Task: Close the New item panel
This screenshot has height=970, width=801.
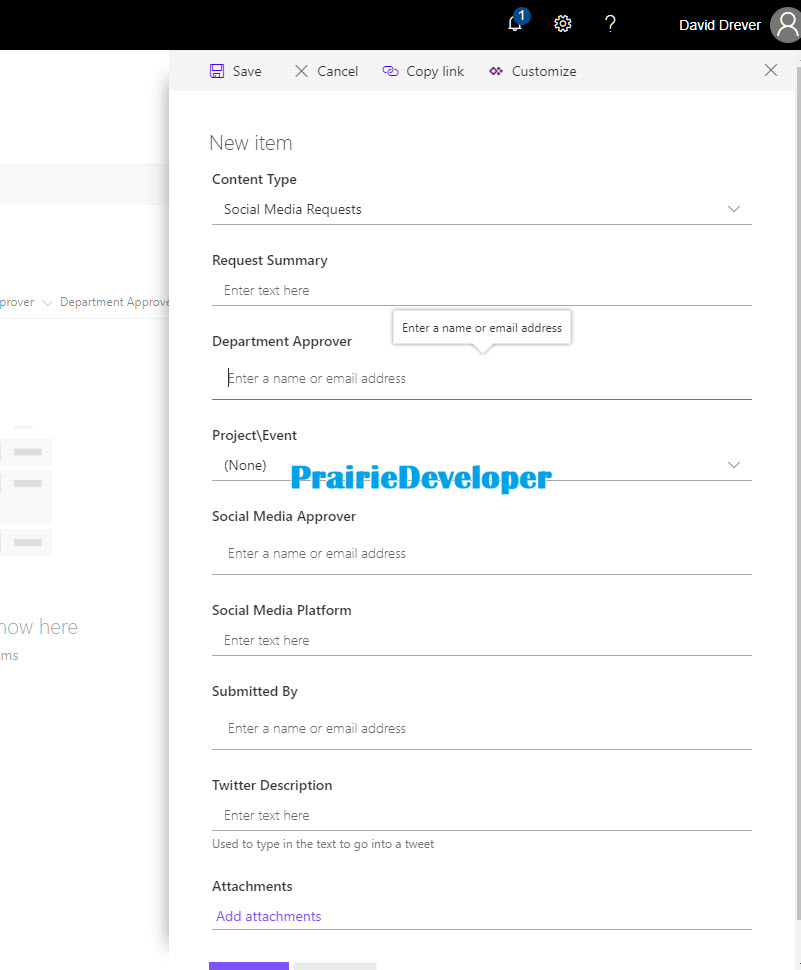Action: pyautogui.click(x=771, y=70)
